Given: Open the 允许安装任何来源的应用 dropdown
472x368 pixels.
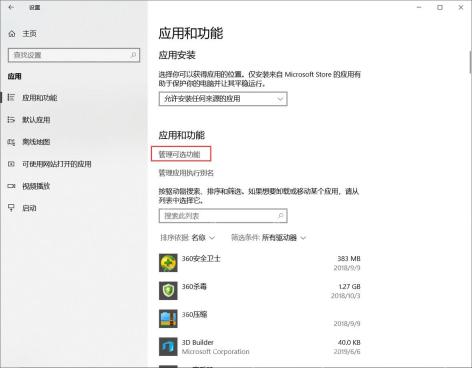Looking at the screenshot, I should pos(223,99).
